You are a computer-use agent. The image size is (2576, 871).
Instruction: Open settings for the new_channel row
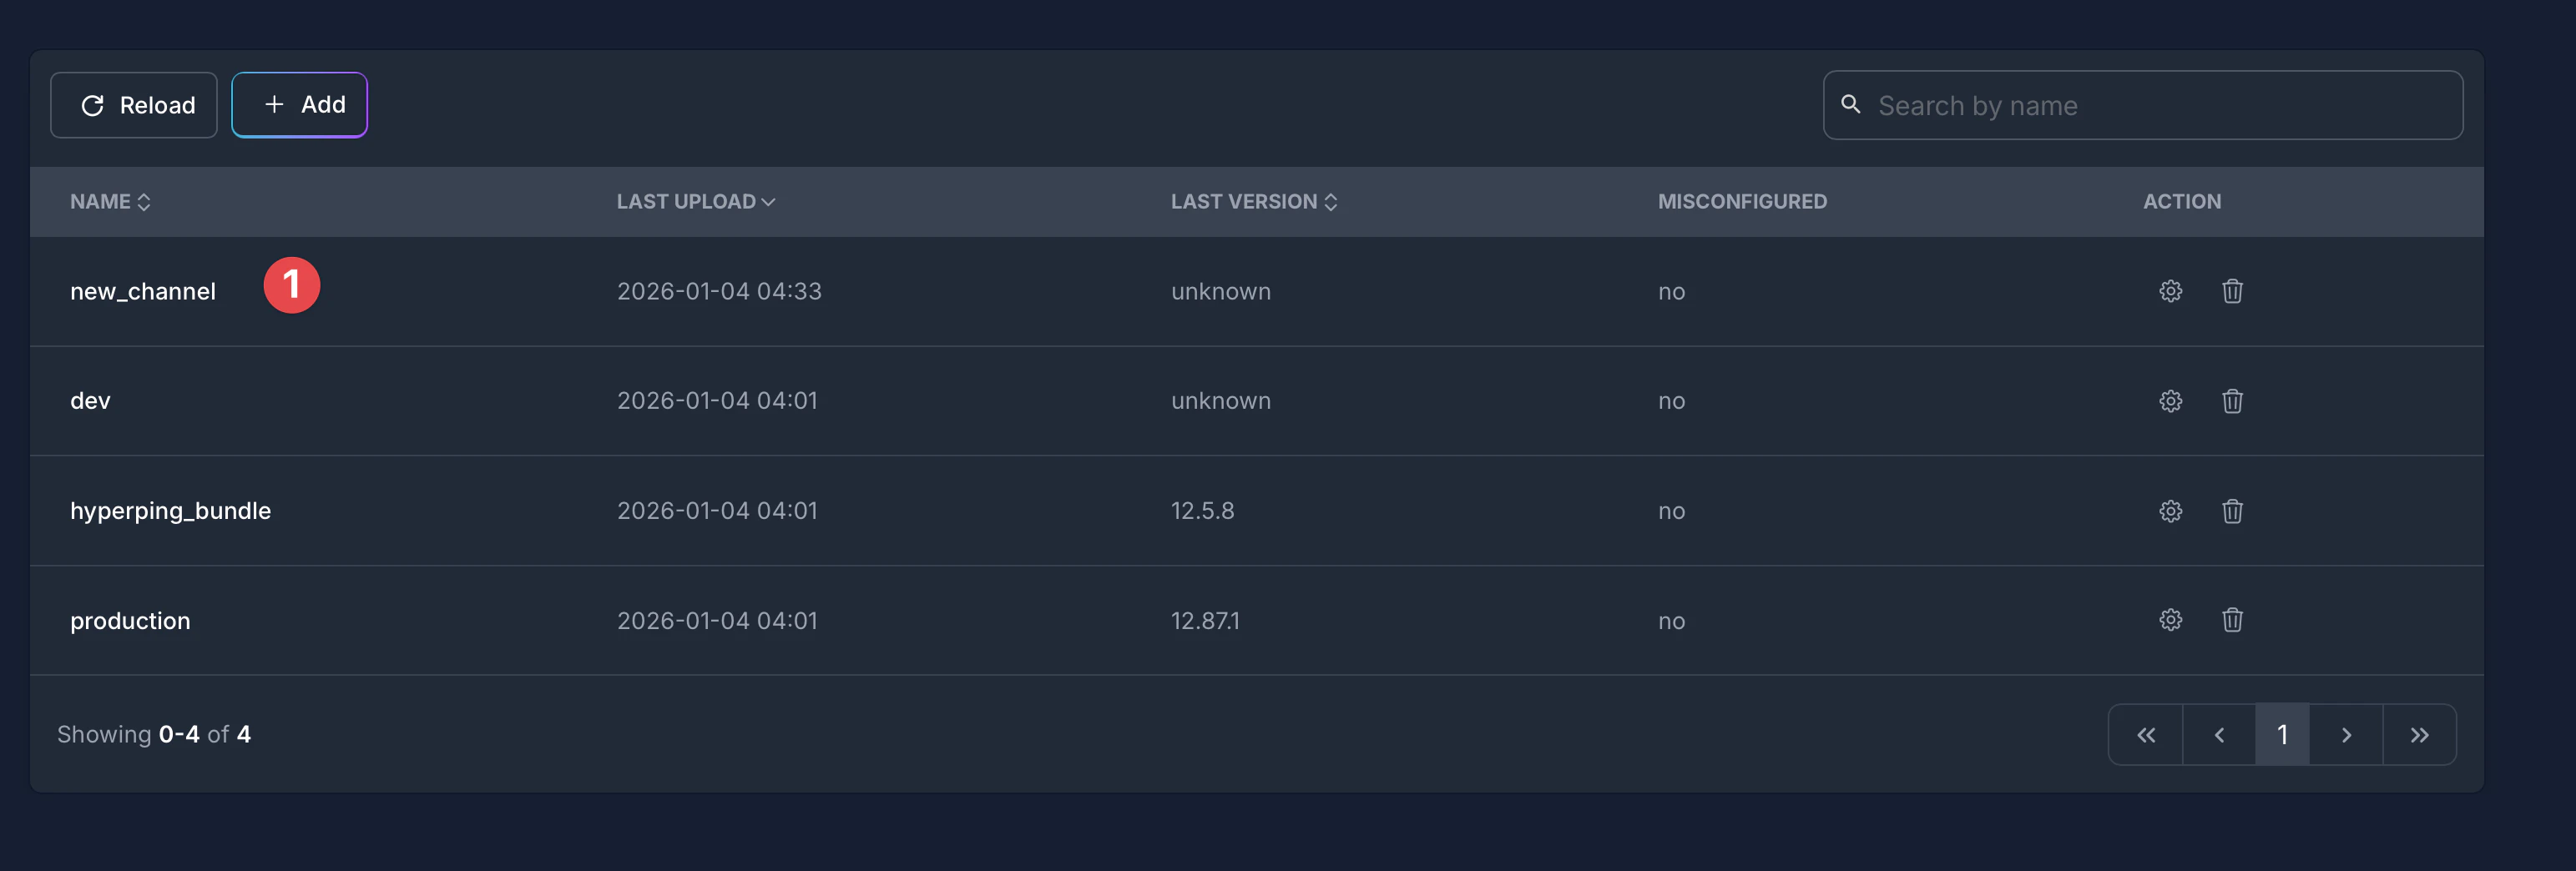pos(2169,291)
